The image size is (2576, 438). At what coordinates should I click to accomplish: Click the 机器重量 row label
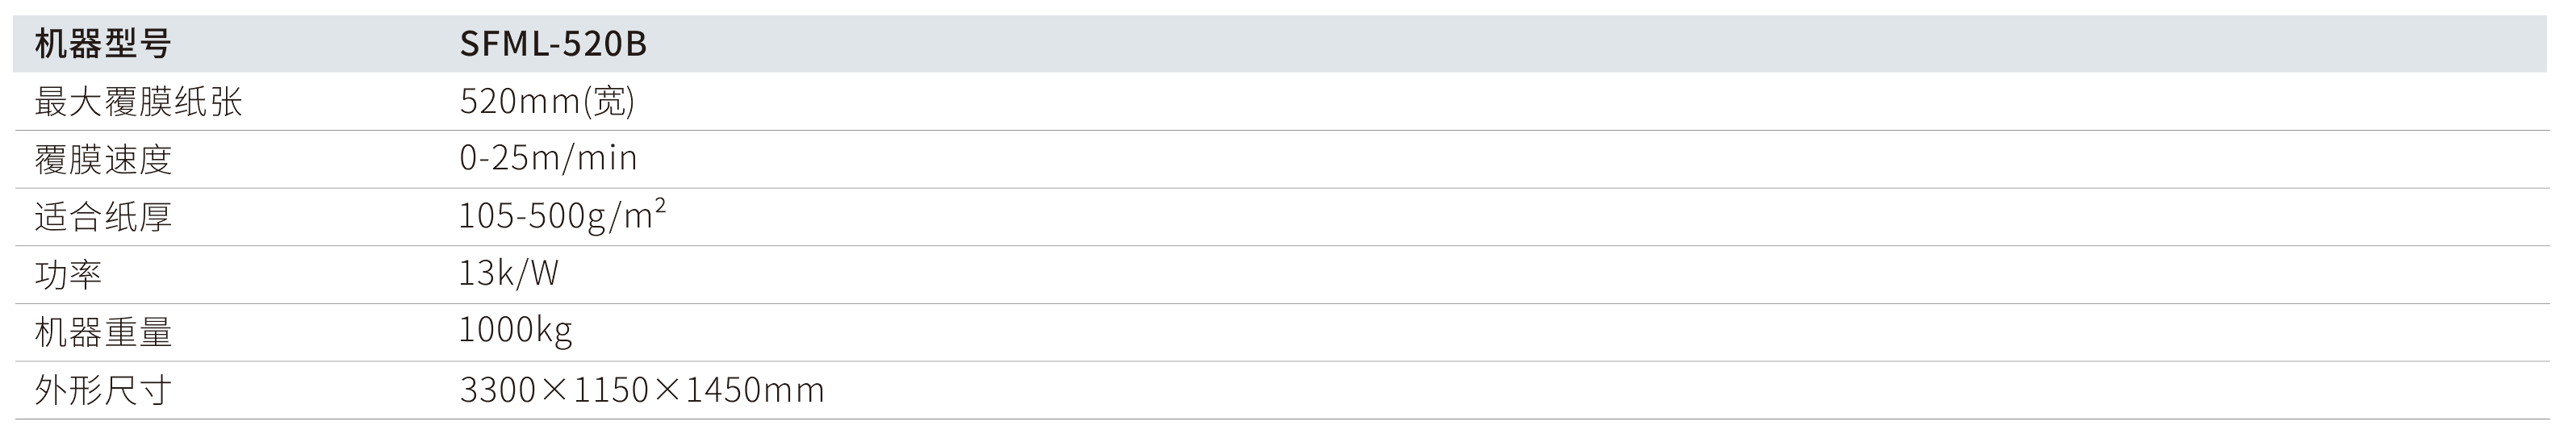point(103,332)
